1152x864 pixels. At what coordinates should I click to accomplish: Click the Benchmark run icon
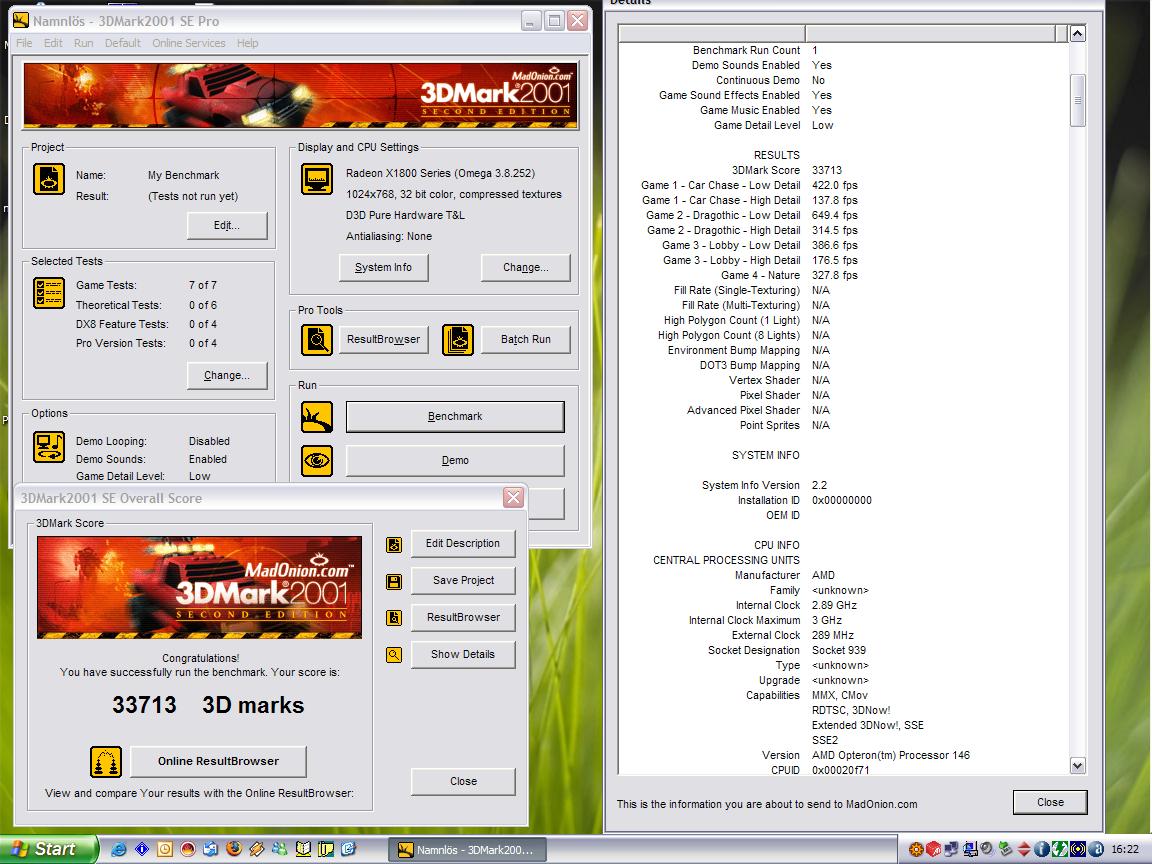click(x=317, y=417)
